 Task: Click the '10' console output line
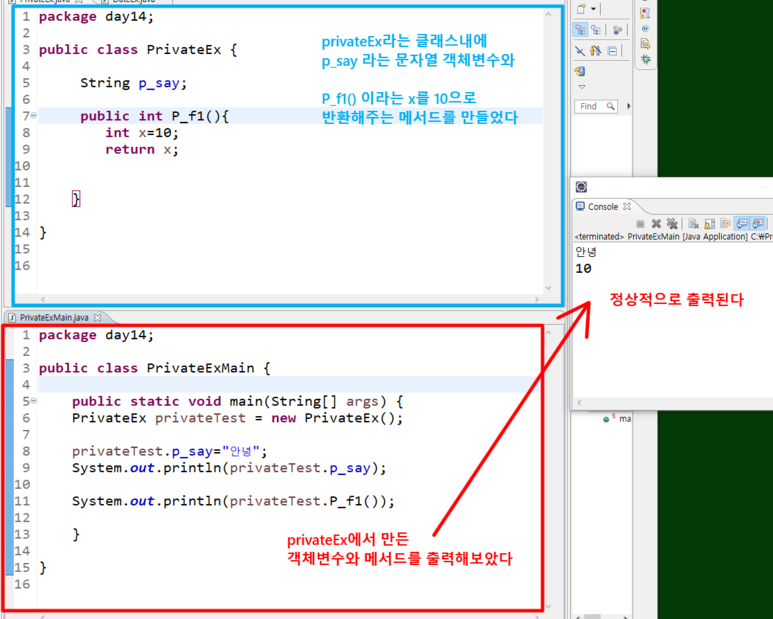(583, 269)
